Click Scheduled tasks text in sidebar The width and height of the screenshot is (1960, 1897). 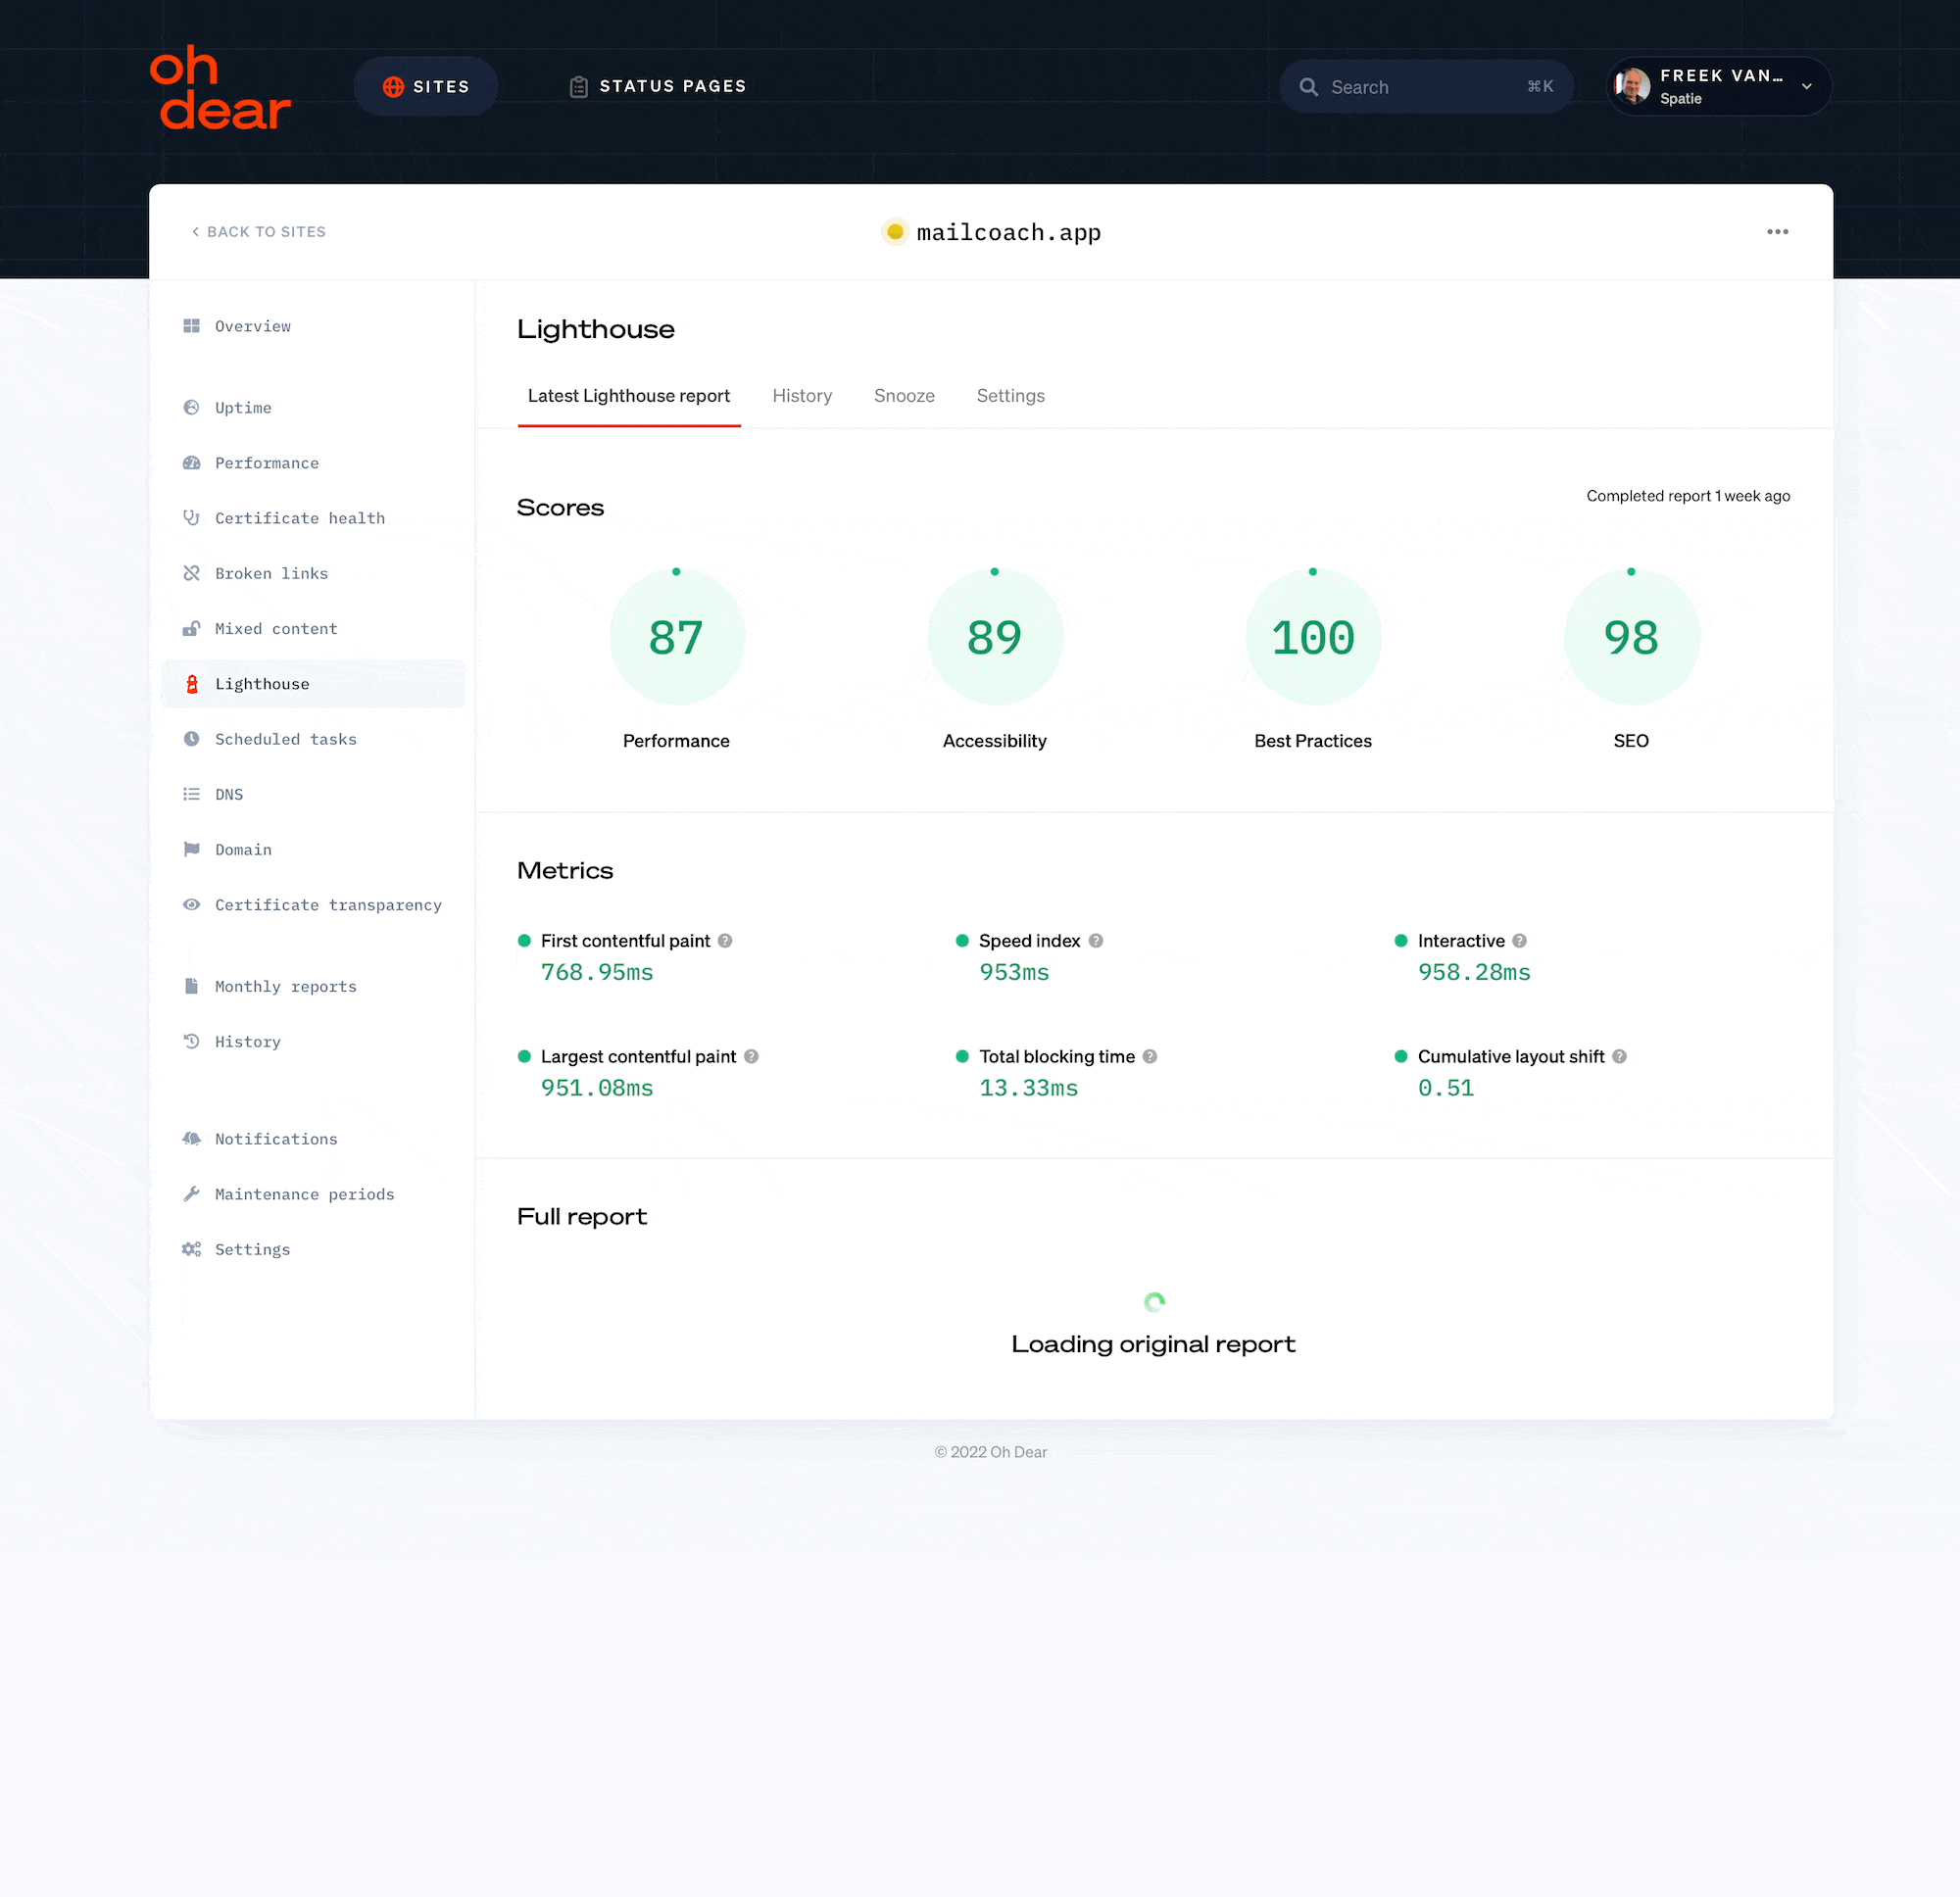coord(286,738)
